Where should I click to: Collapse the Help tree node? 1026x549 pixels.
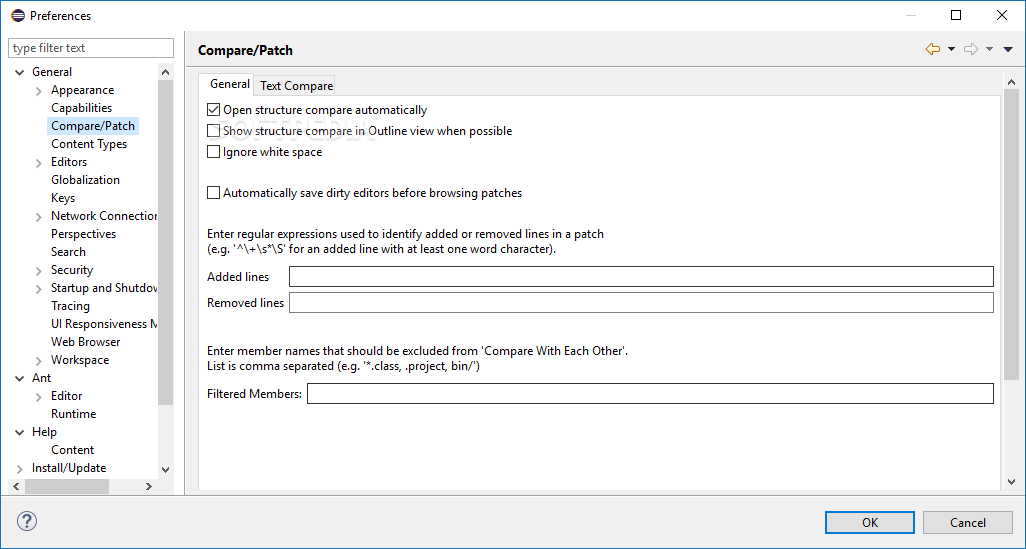coord(20,432)
